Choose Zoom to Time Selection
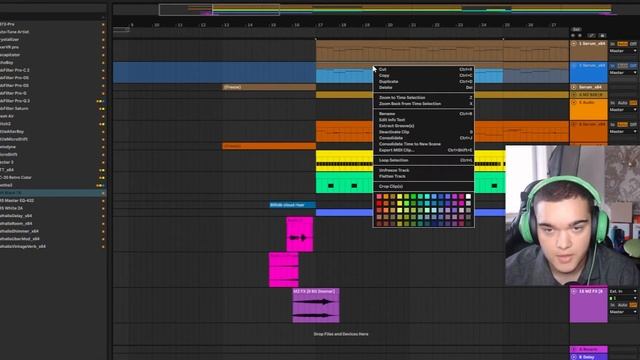This screenshot has height=360, width=640. point(424,98)
